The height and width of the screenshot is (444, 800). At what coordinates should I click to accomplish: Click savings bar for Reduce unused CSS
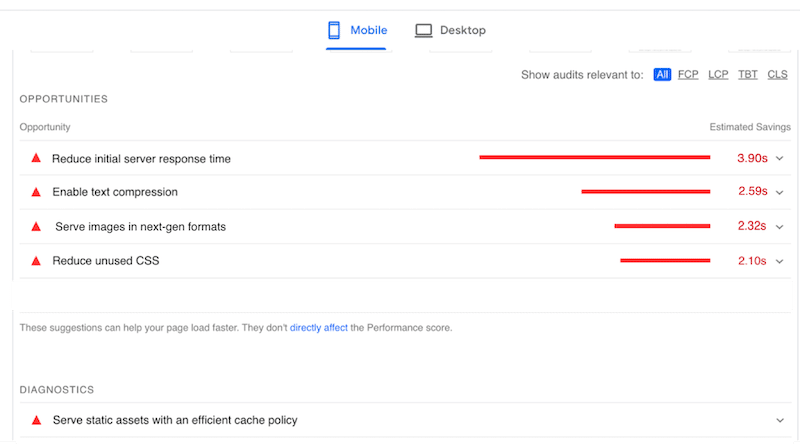coord(665,260)
